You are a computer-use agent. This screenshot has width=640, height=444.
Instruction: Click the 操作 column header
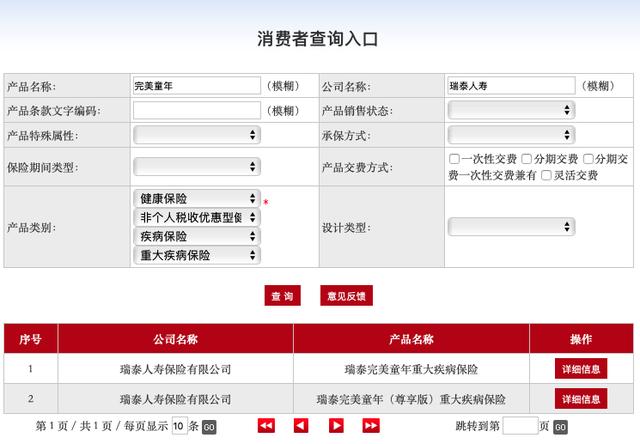pyautogui.click(x=581, y=338)
